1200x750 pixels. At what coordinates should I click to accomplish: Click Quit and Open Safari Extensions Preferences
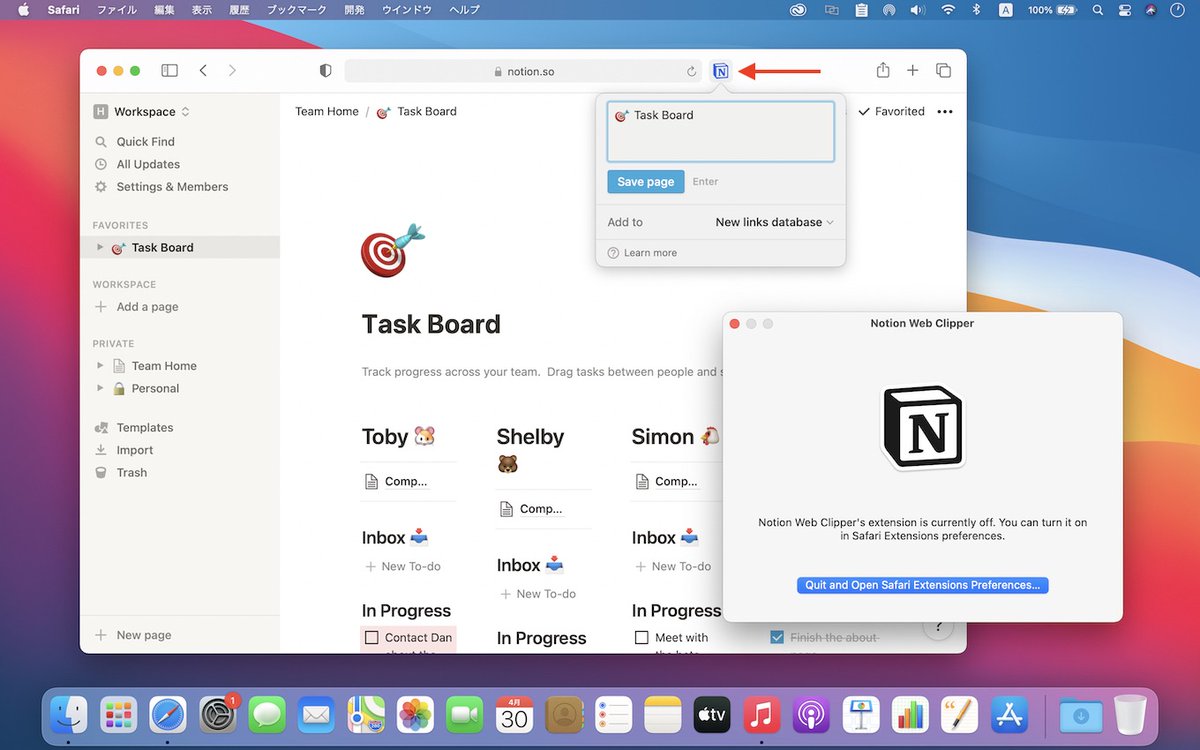click(x=922, y=585)
